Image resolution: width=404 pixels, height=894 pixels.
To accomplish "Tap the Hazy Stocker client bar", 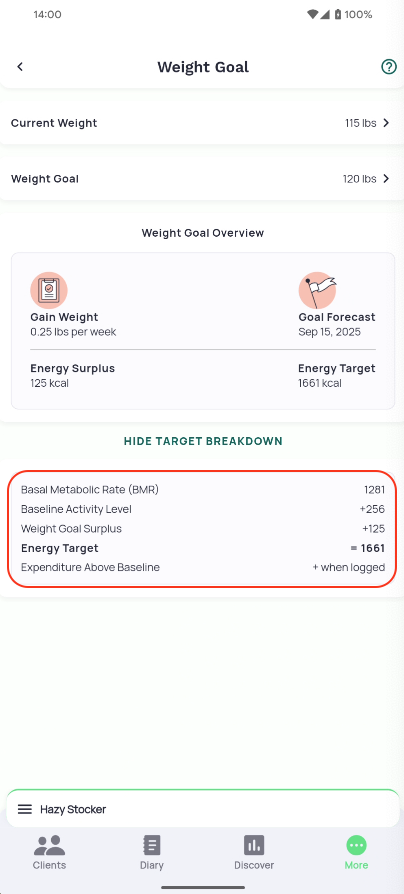I will pyautogui.click(x=203, y=808).
